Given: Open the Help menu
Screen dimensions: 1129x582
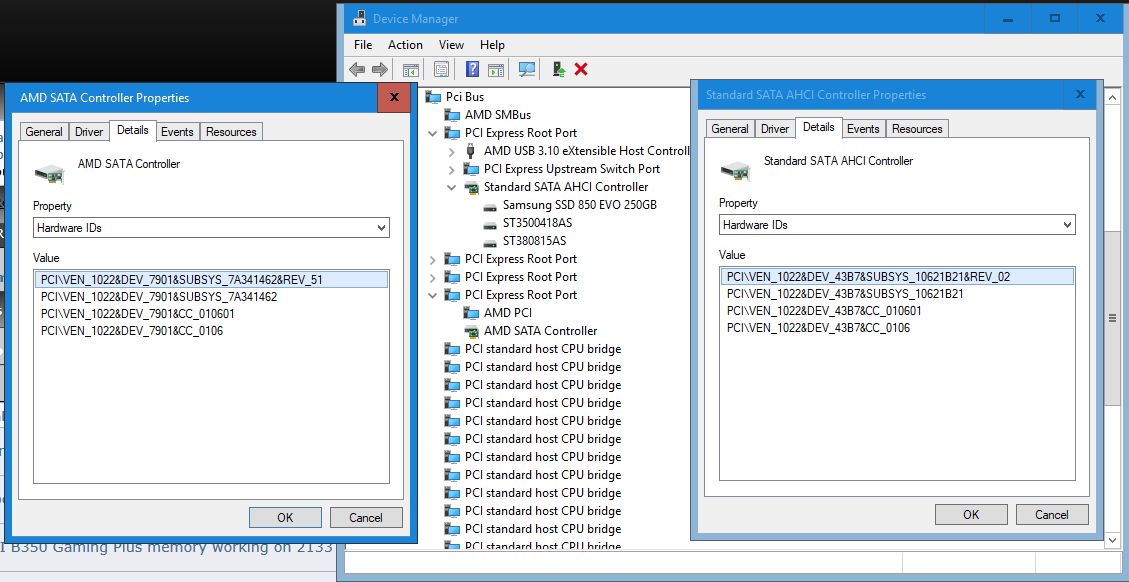Looking at the screenshot, I should coord(492,45).
